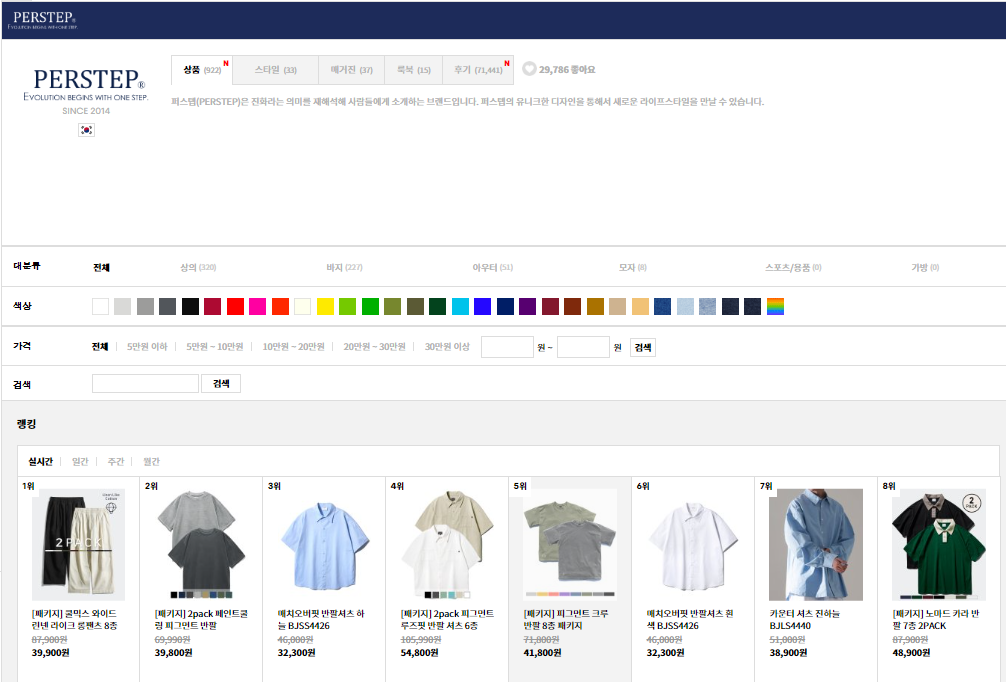Filter by category 바지 (227)
Image resolution: width=1006 pixels, height=682 pixels.
345,268
